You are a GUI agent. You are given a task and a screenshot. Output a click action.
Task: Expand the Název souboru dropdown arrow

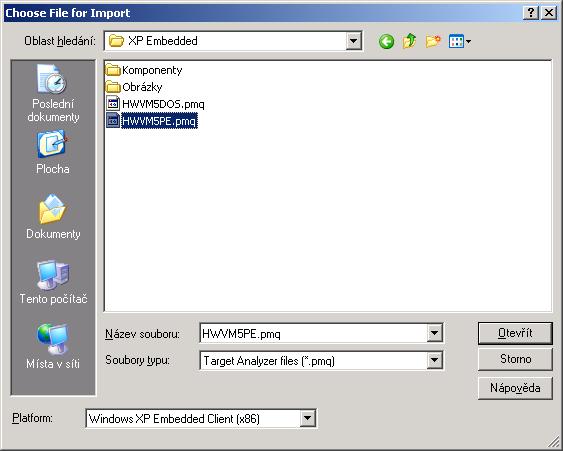point(434,333)
